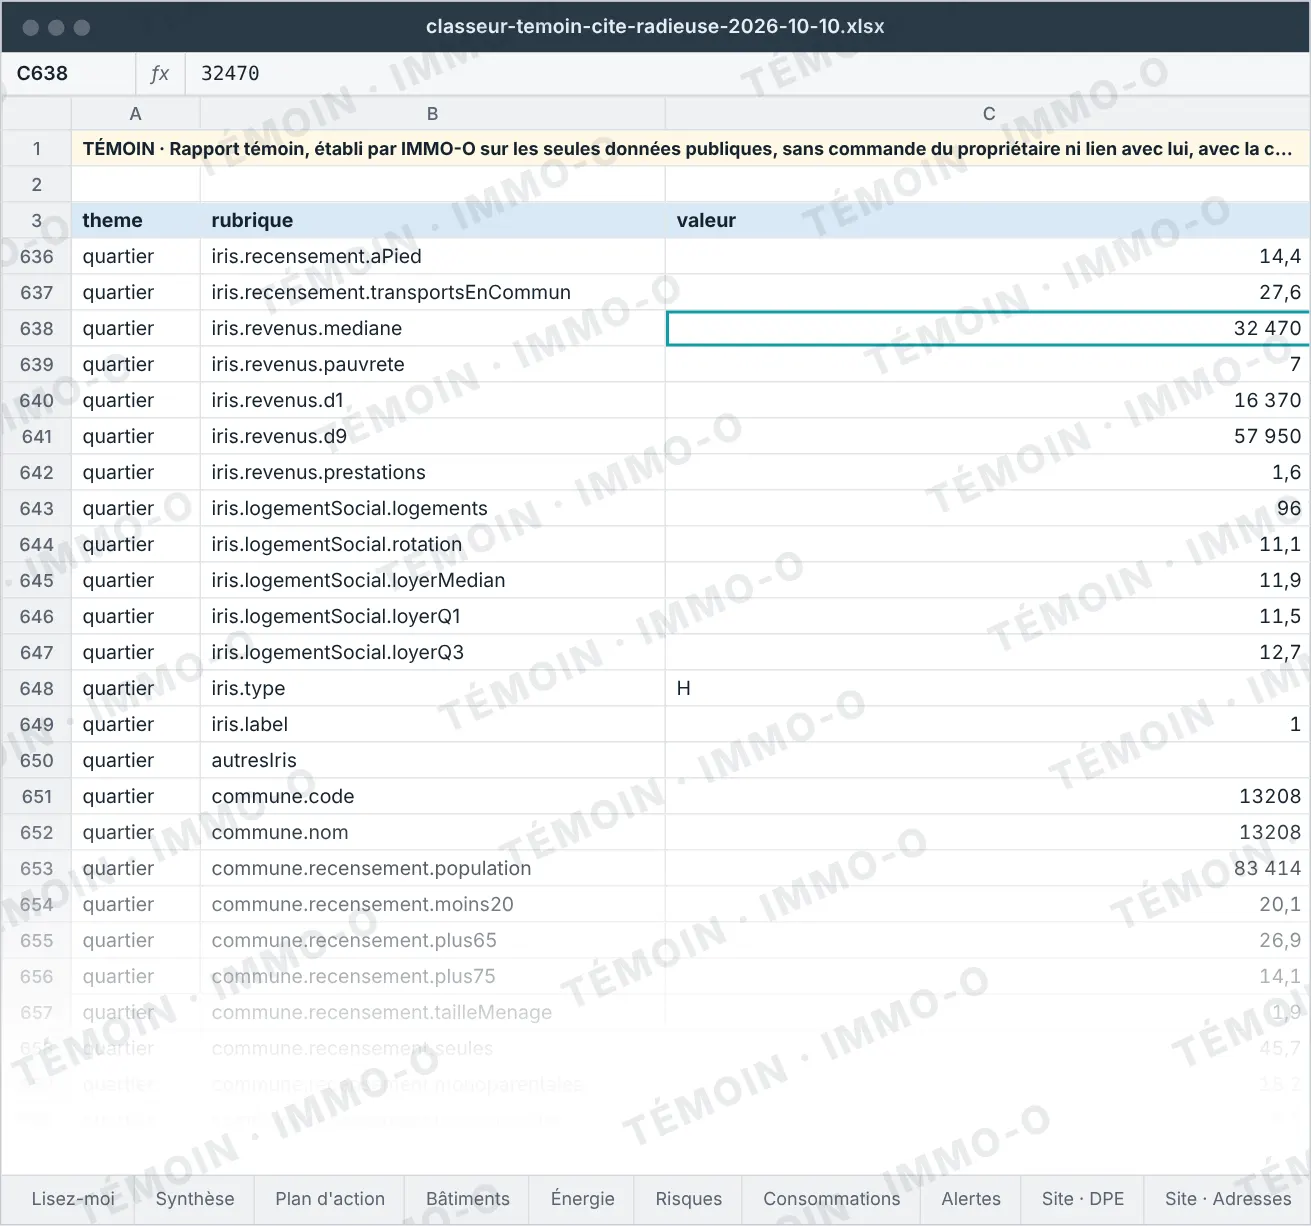Viewport: 1311px width, 1226px height.
Task: Open the Lisez-moi sheet tab
Action: 73,1199
